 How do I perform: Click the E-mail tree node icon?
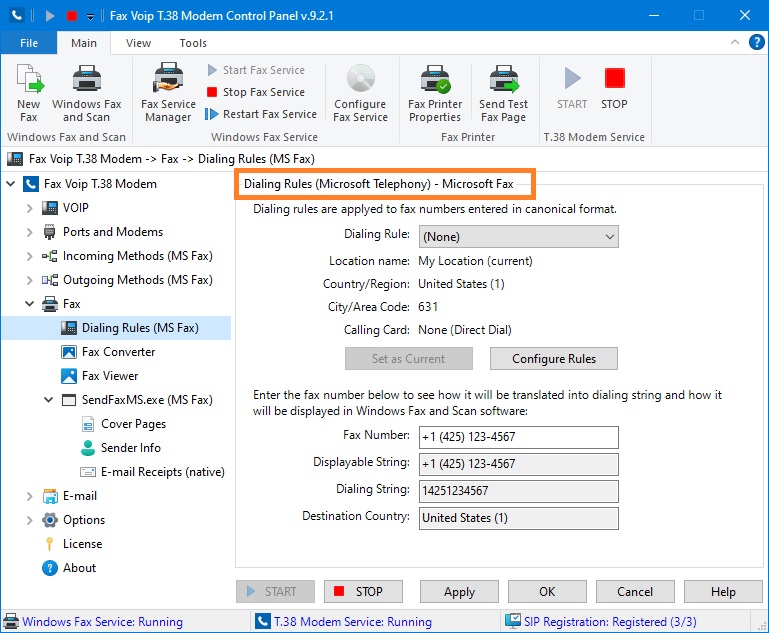click(x=50, y=496)
